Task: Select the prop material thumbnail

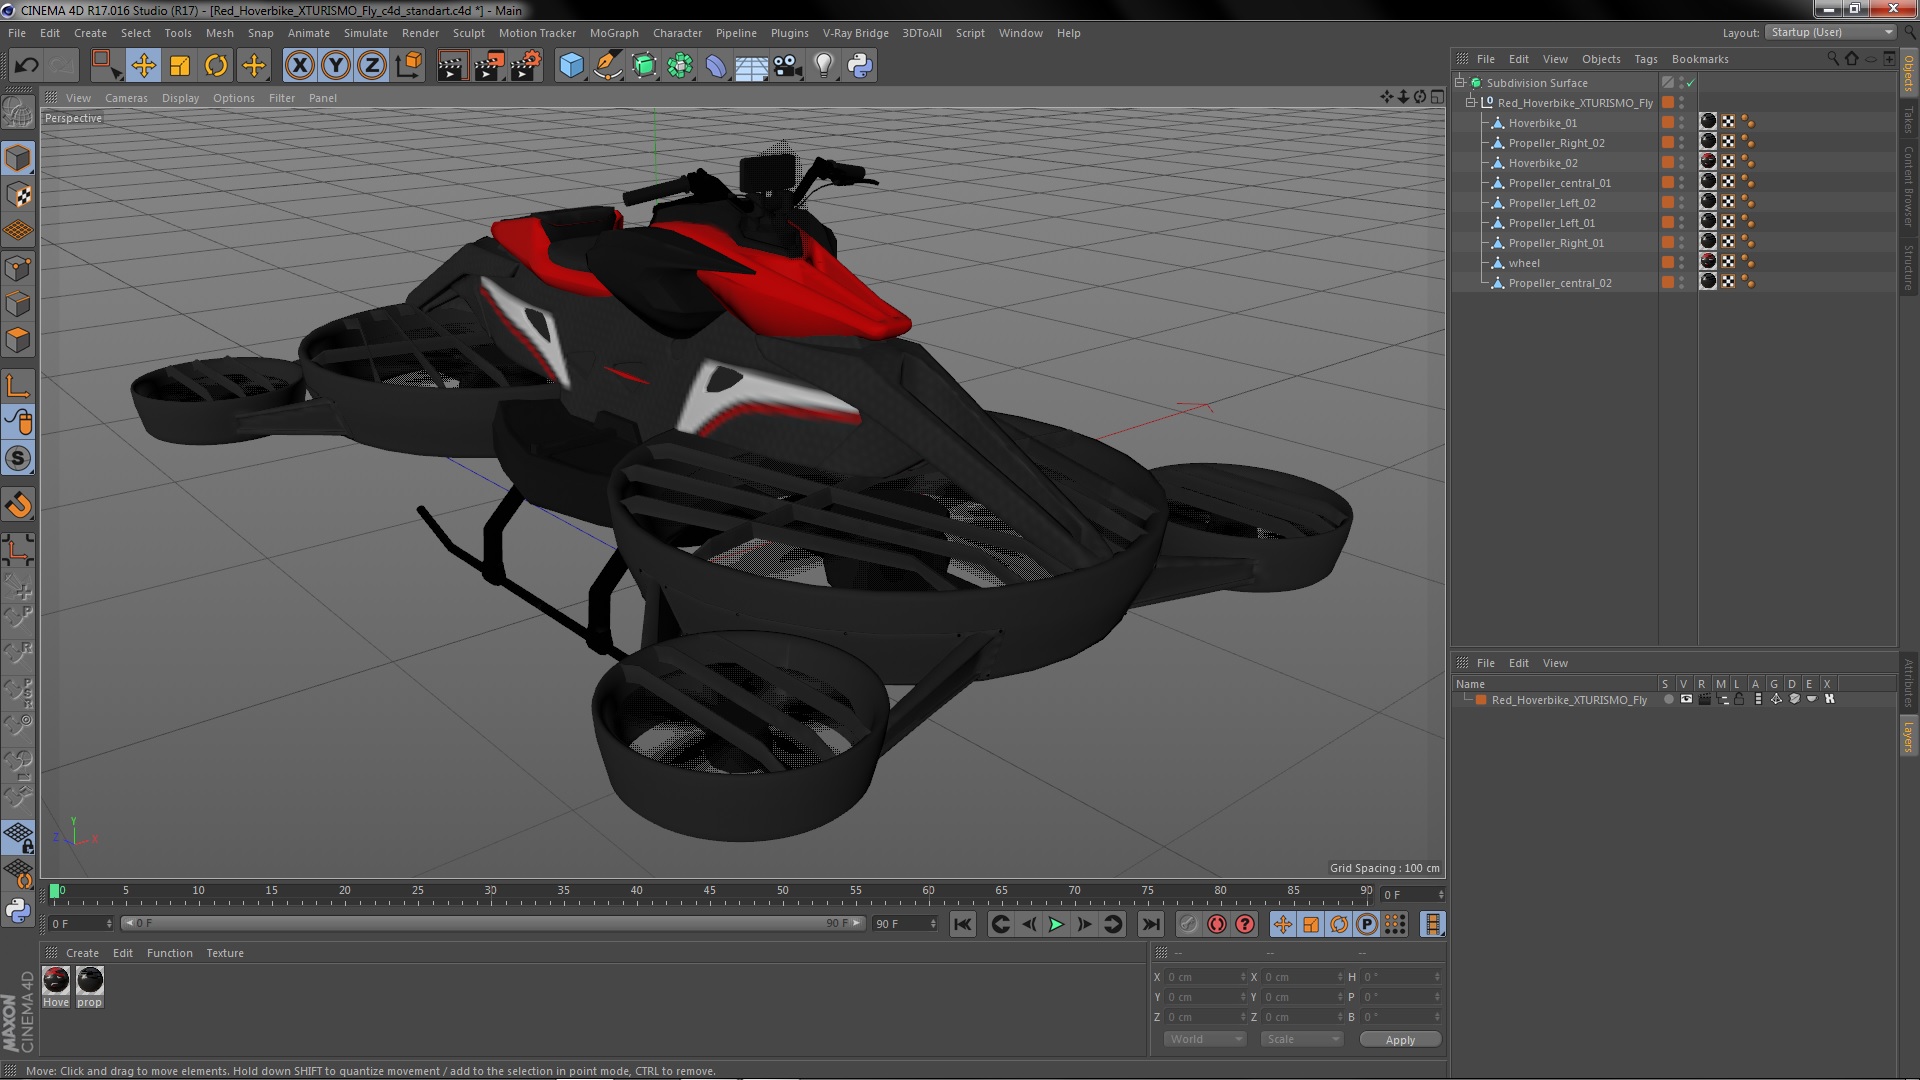Action: point(90,981)
